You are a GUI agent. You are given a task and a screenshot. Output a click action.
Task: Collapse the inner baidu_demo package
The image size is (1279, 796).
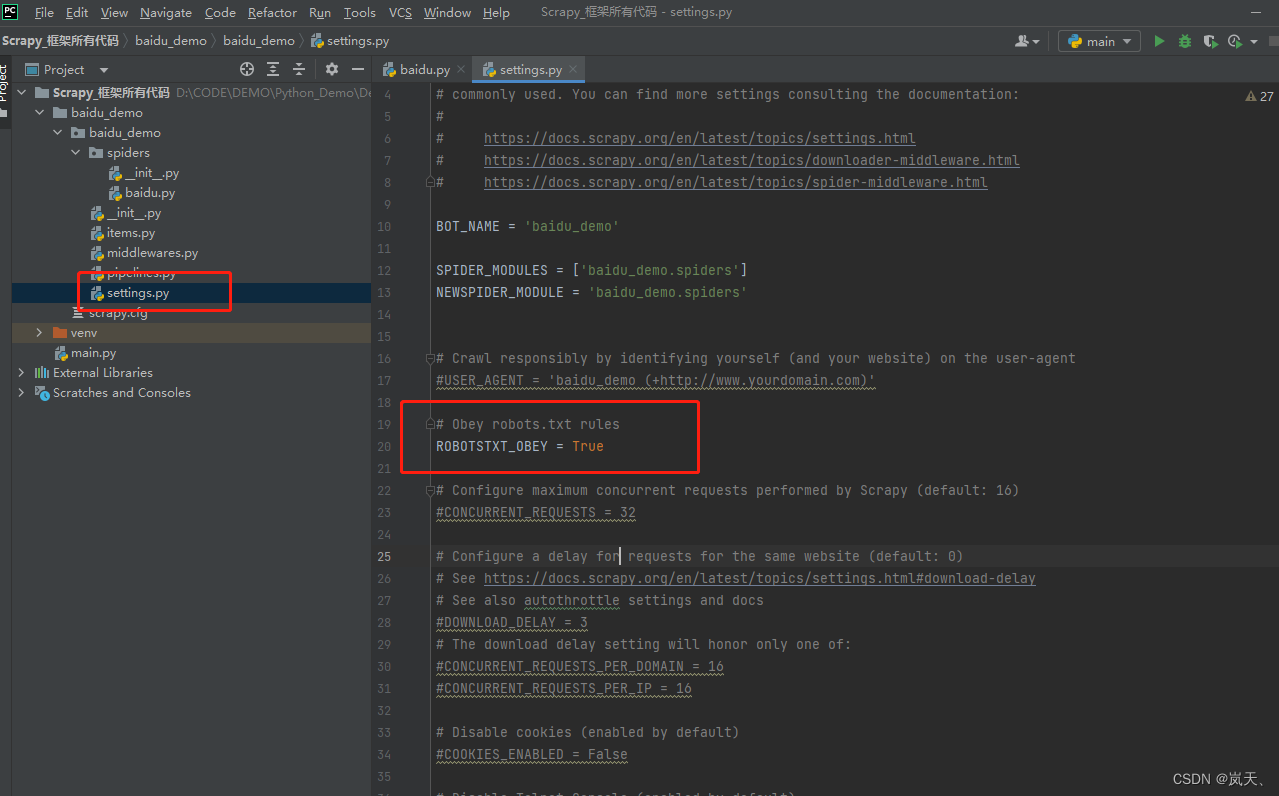pyautogui.click(x=57, y=132)
